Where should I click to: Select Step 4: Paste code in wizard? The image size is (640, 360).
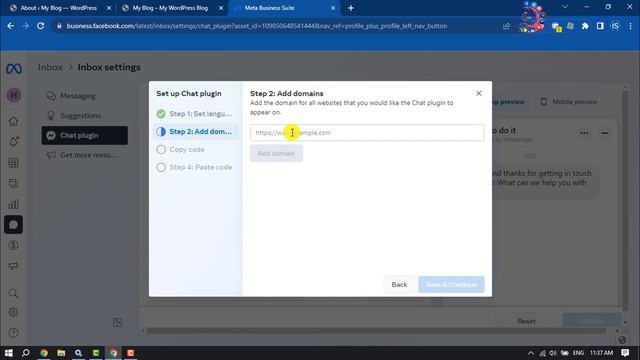[195, 167]
